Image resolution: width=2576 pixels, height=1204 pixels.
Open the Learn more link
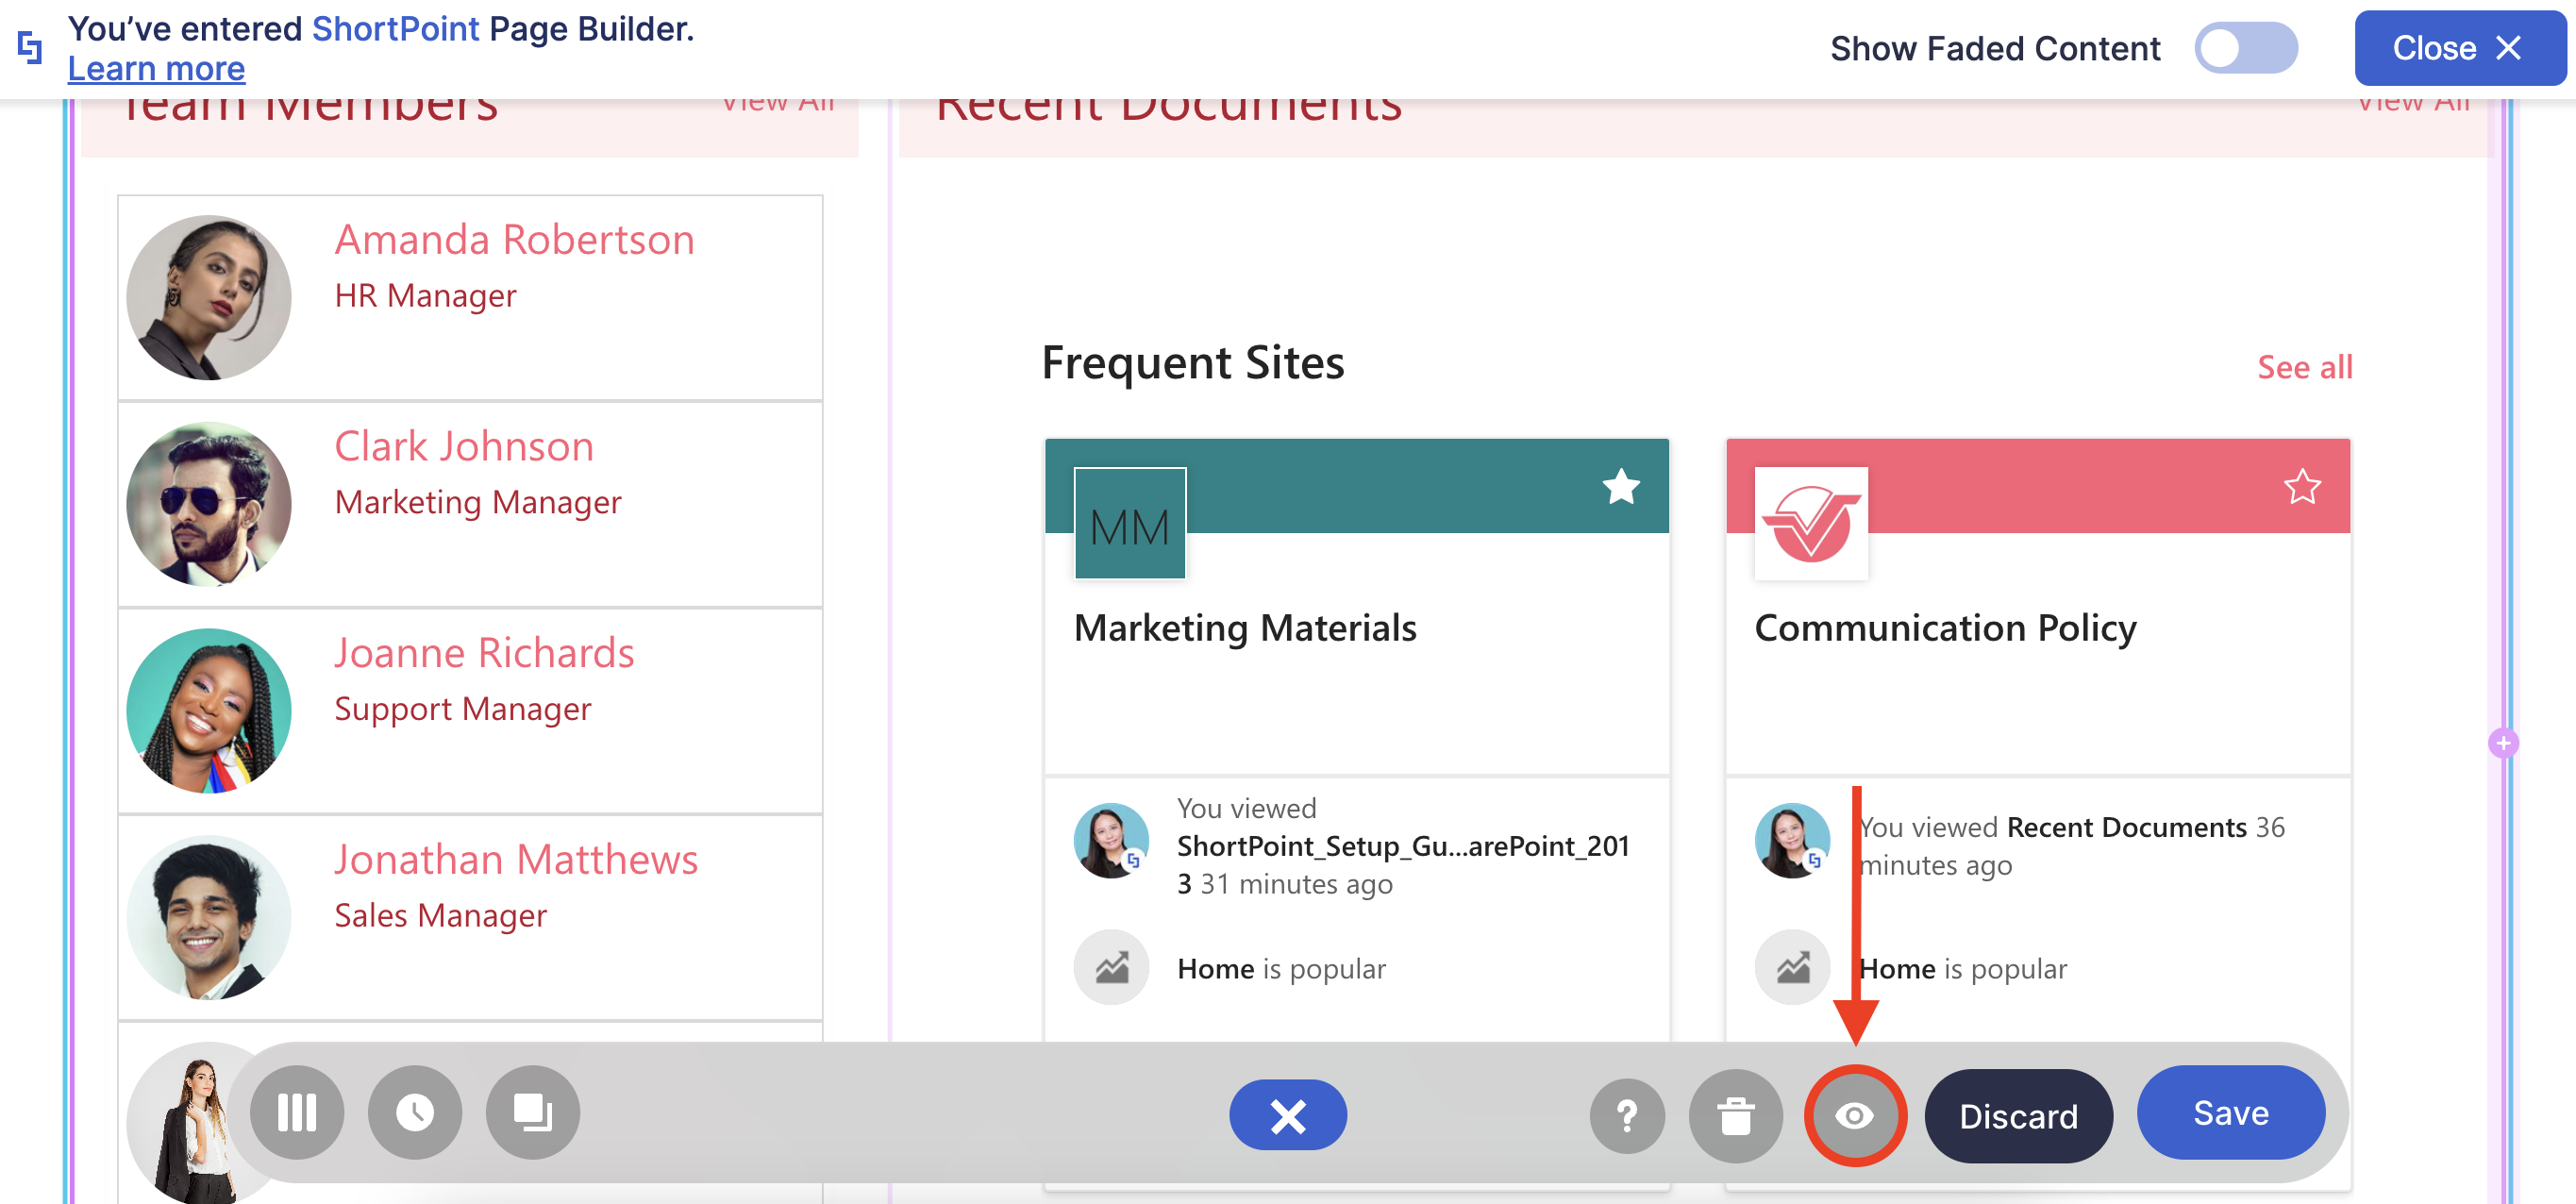(156, 69)
